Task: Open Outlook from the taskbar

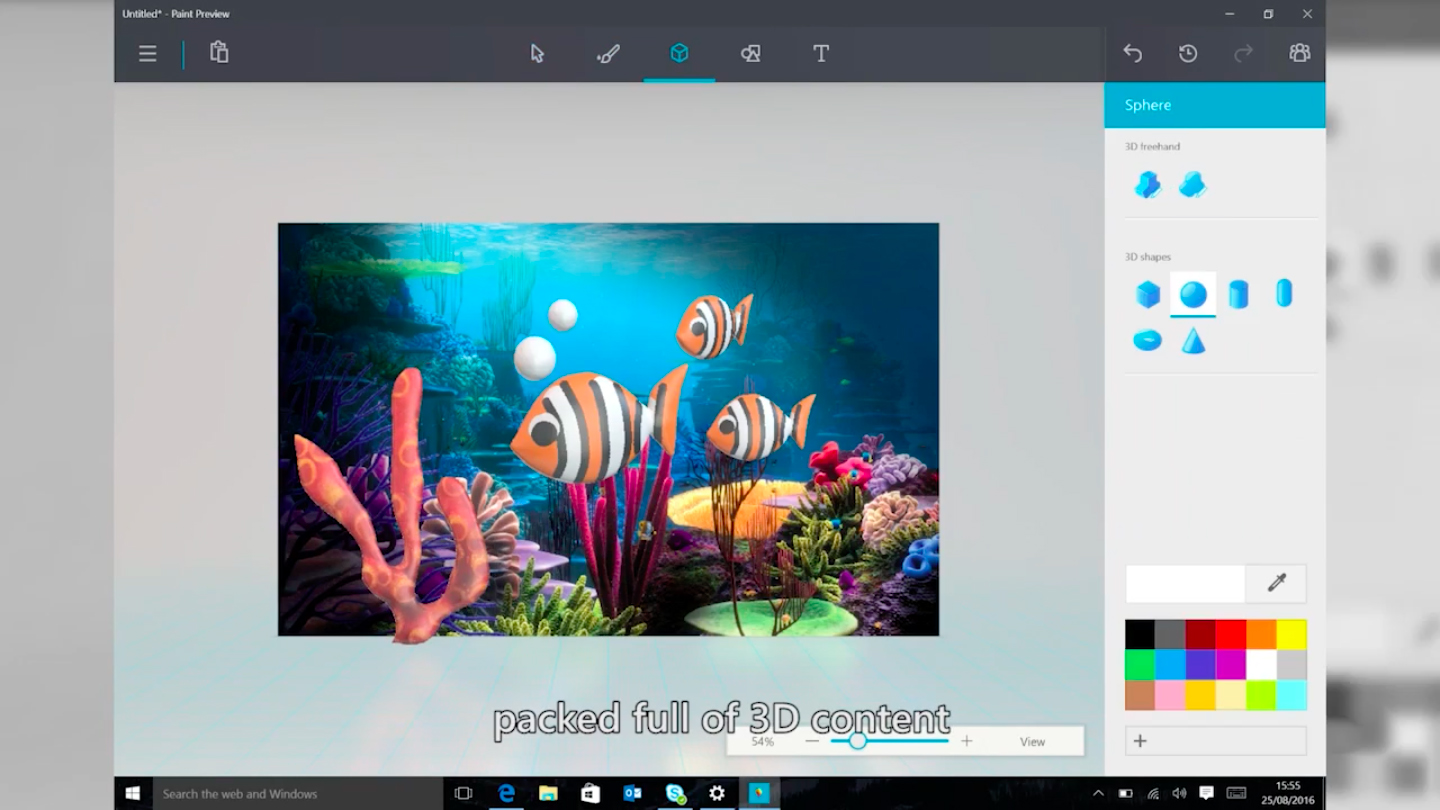Action: [632, 793]
